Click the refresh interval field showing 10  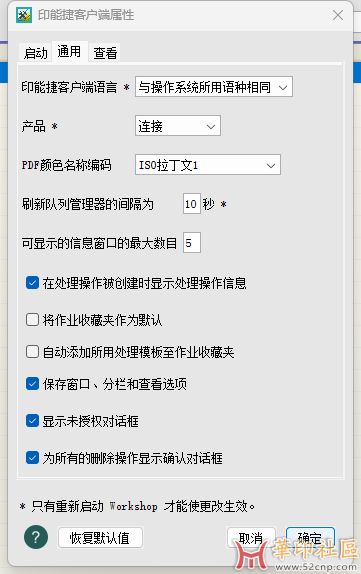coord(191,204)
